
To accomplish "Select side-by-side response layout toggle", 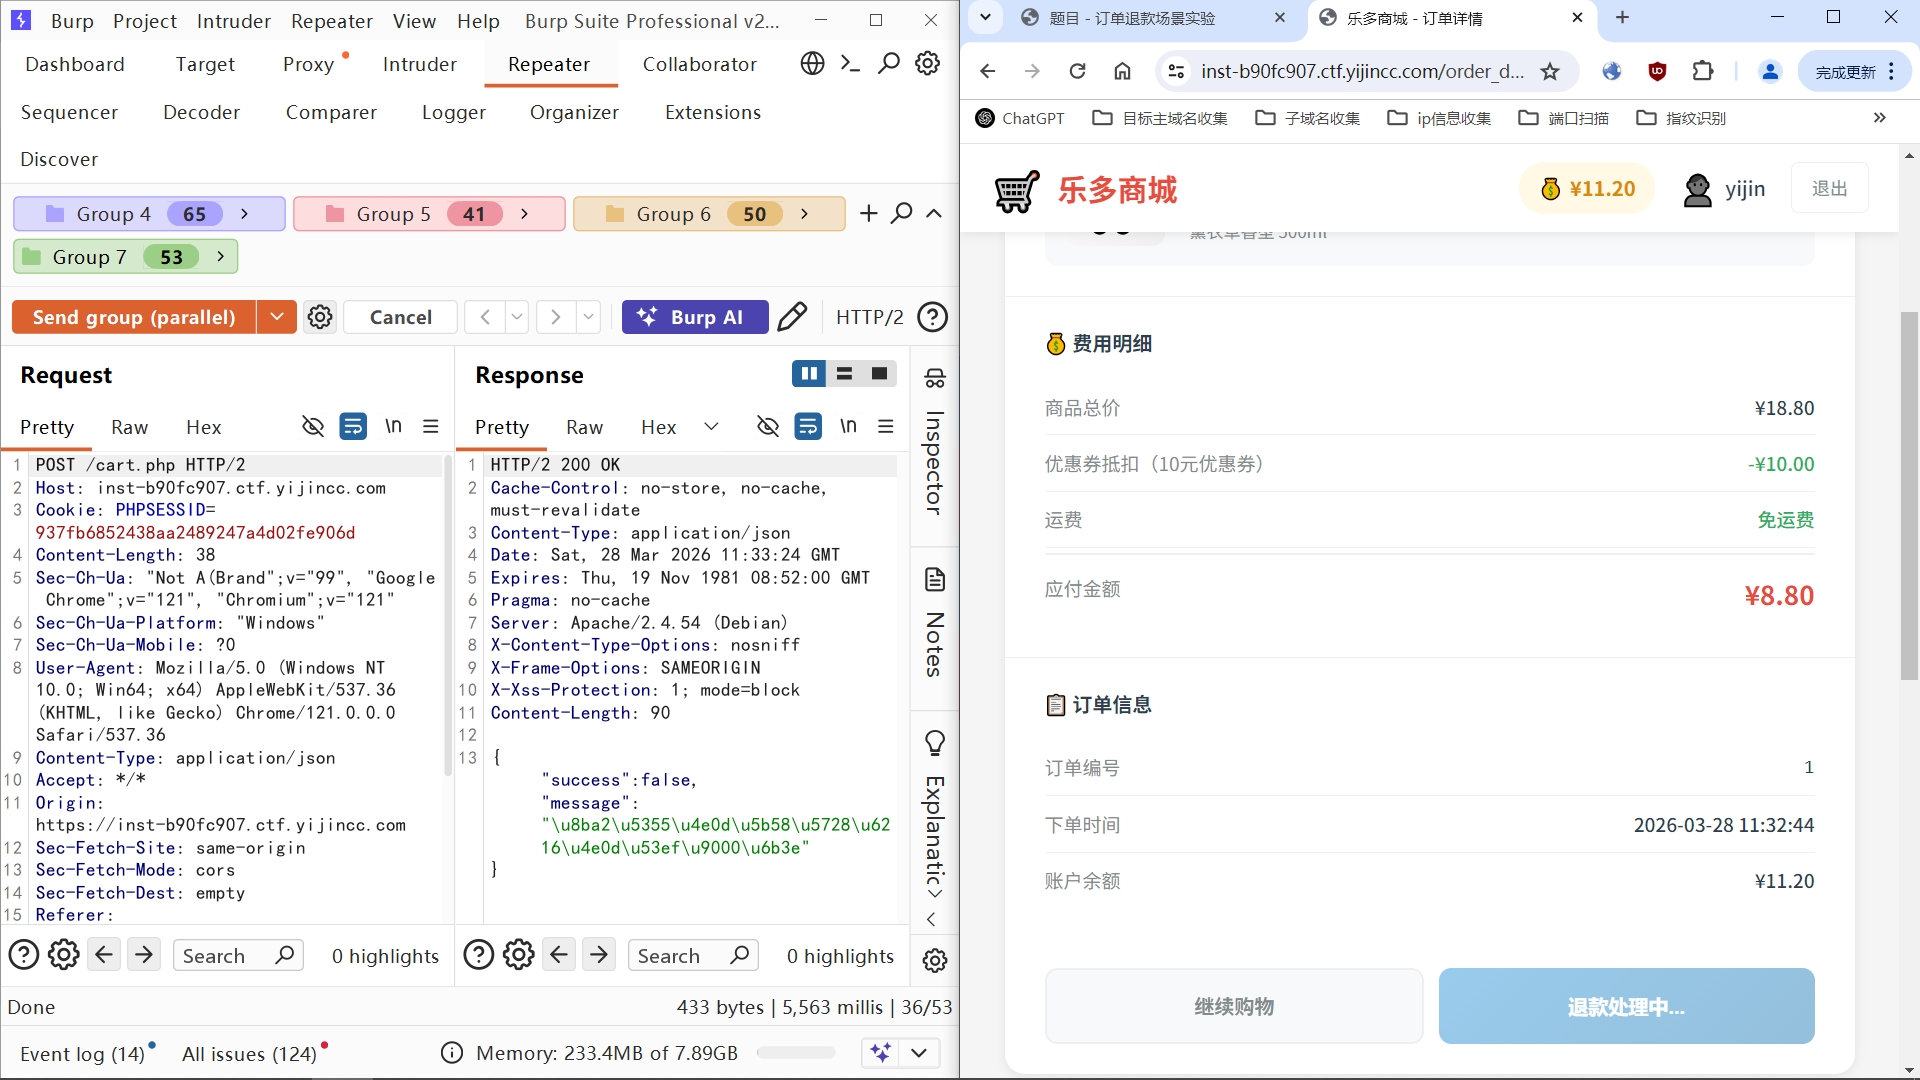I will pos(808,374).
